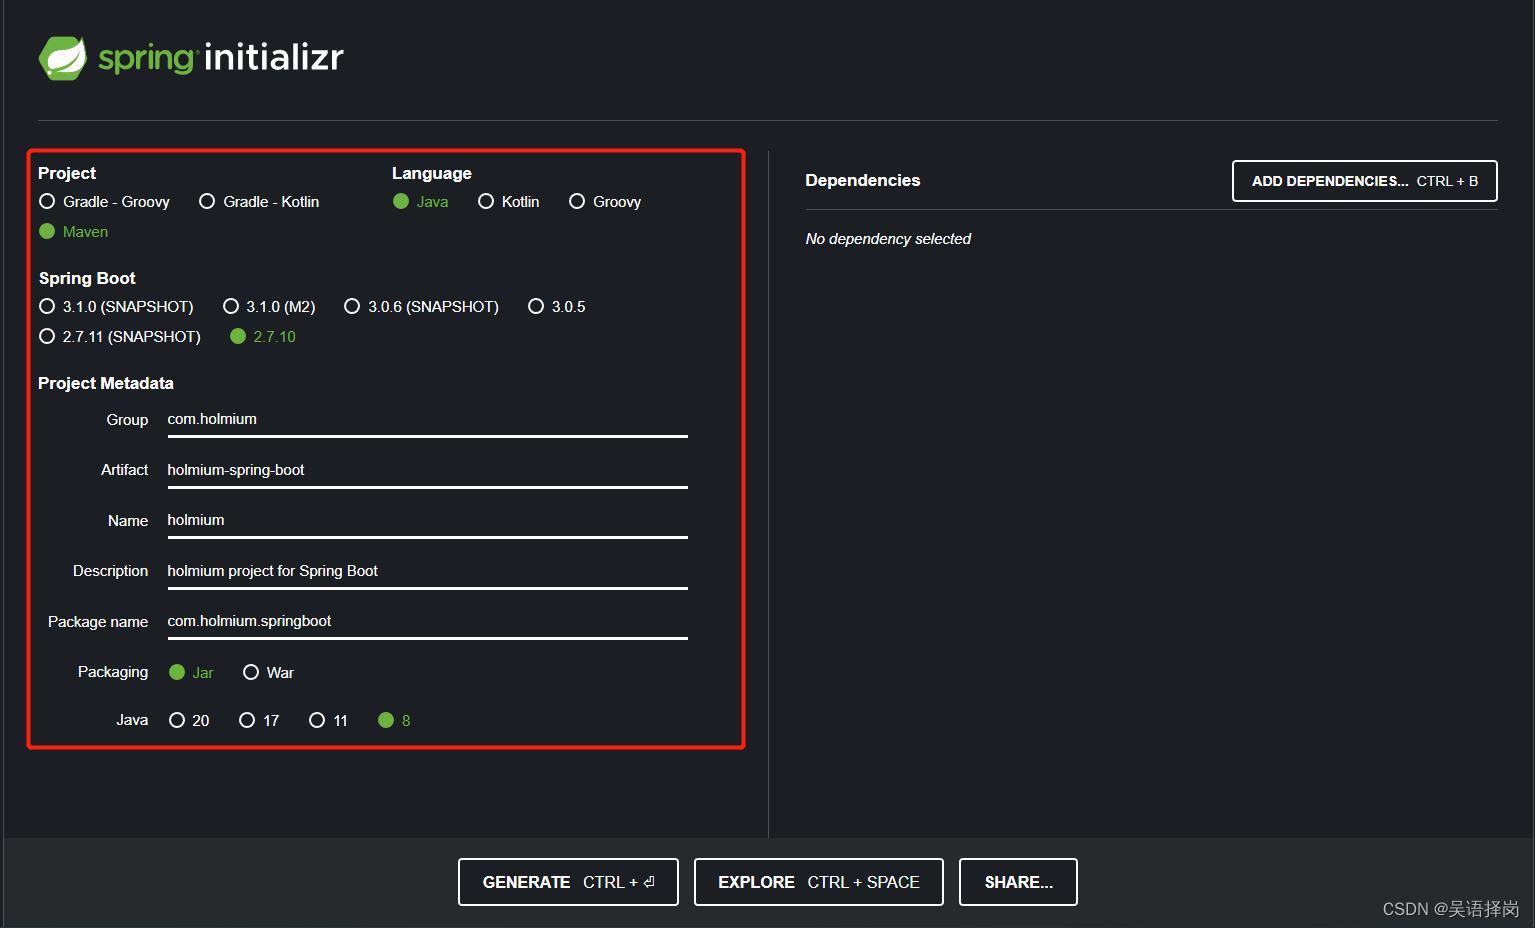Click the Spring leaf logo icon
Viewport: 1535px width, 928px height.
click(62, 58)
